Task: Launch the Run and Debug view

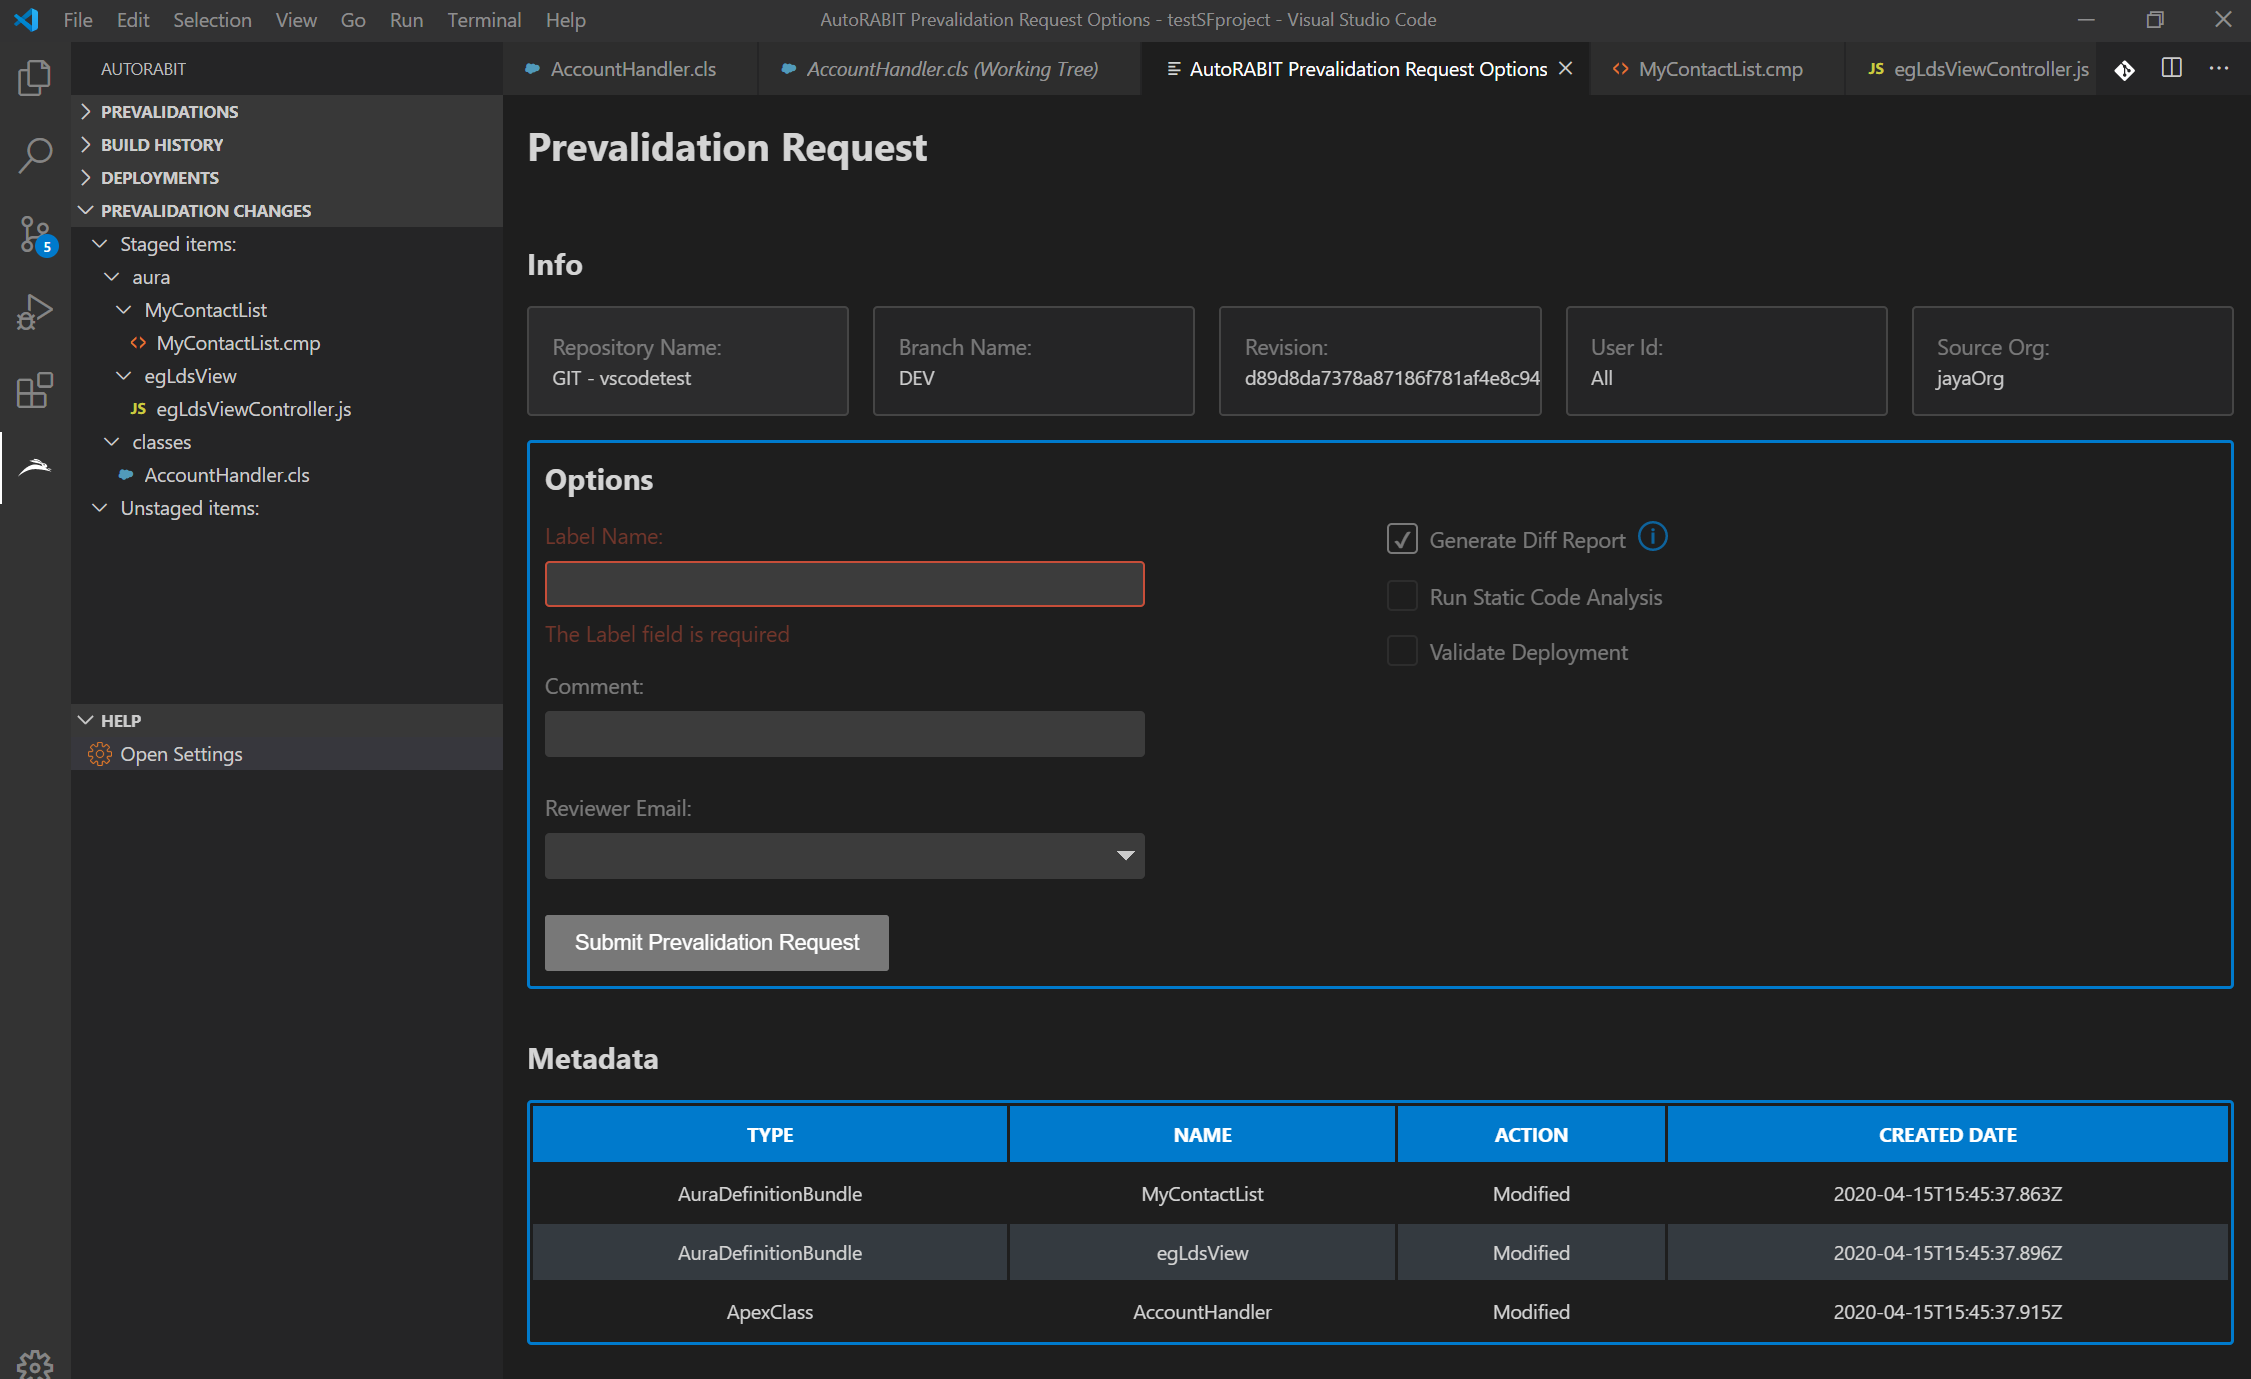Action: (x=33, y=311)
